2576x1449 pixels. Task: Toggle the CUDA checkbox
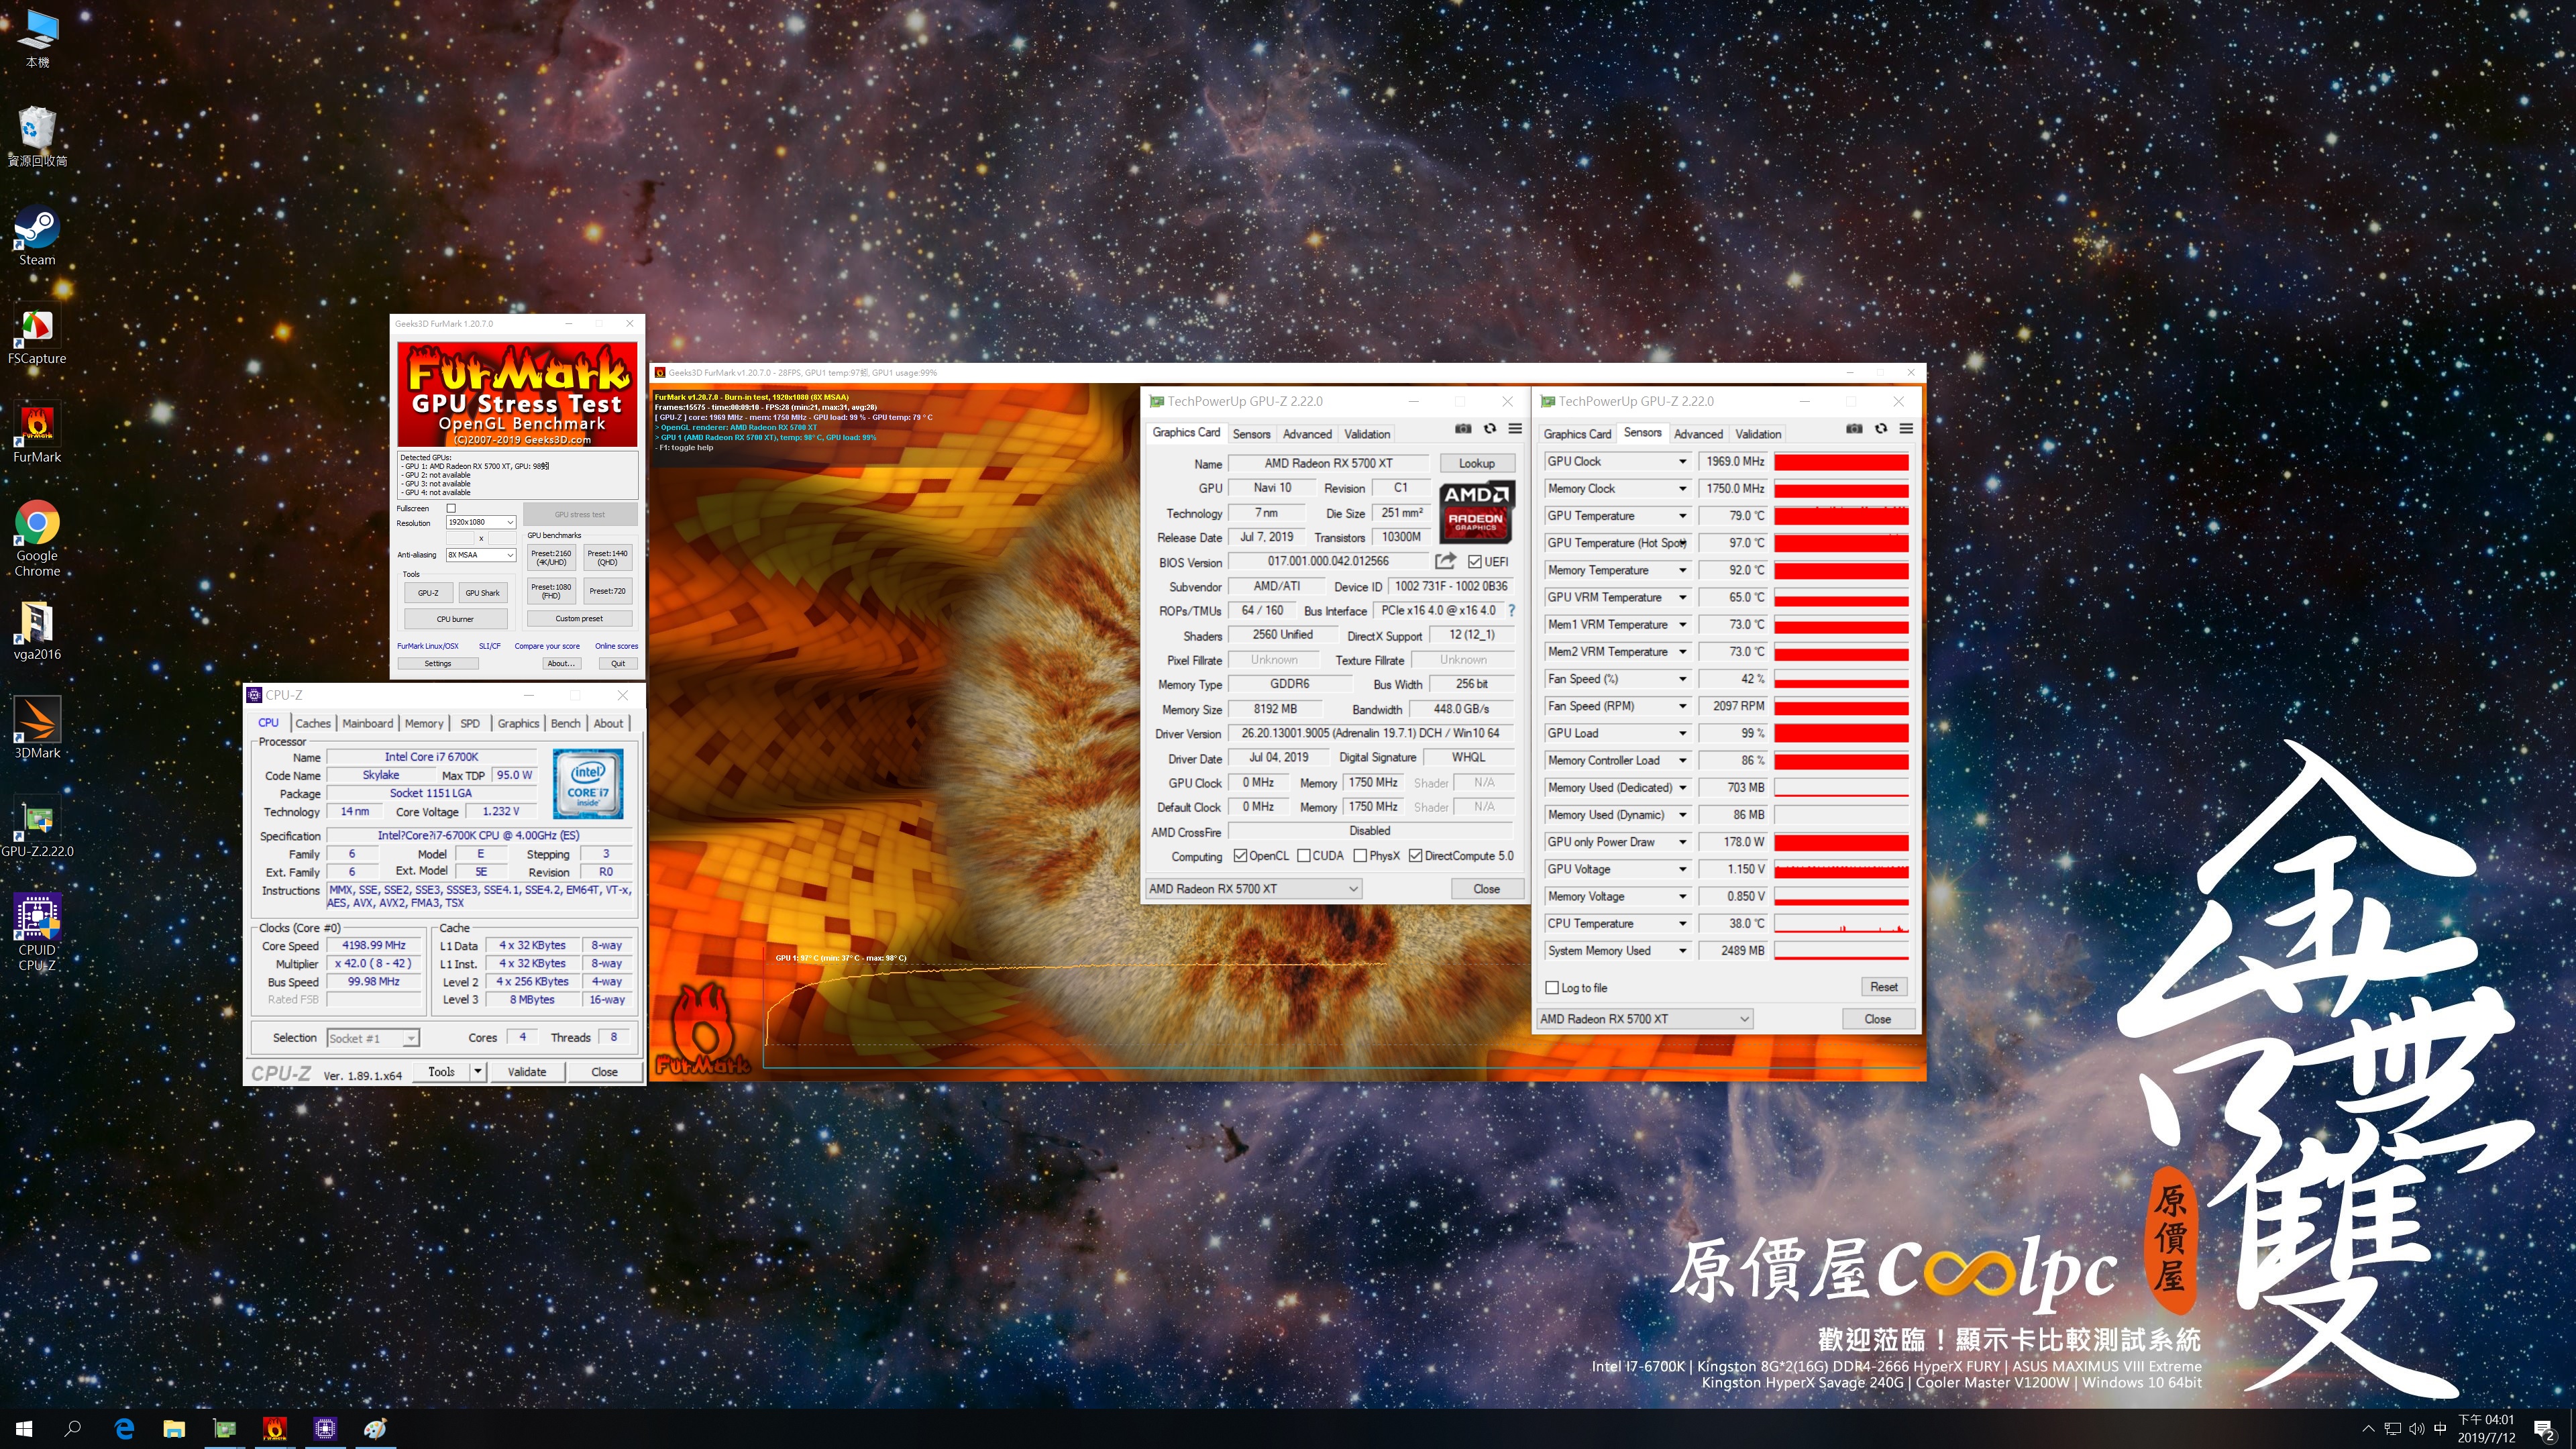pyautogui.click(x=1304, y=856)
